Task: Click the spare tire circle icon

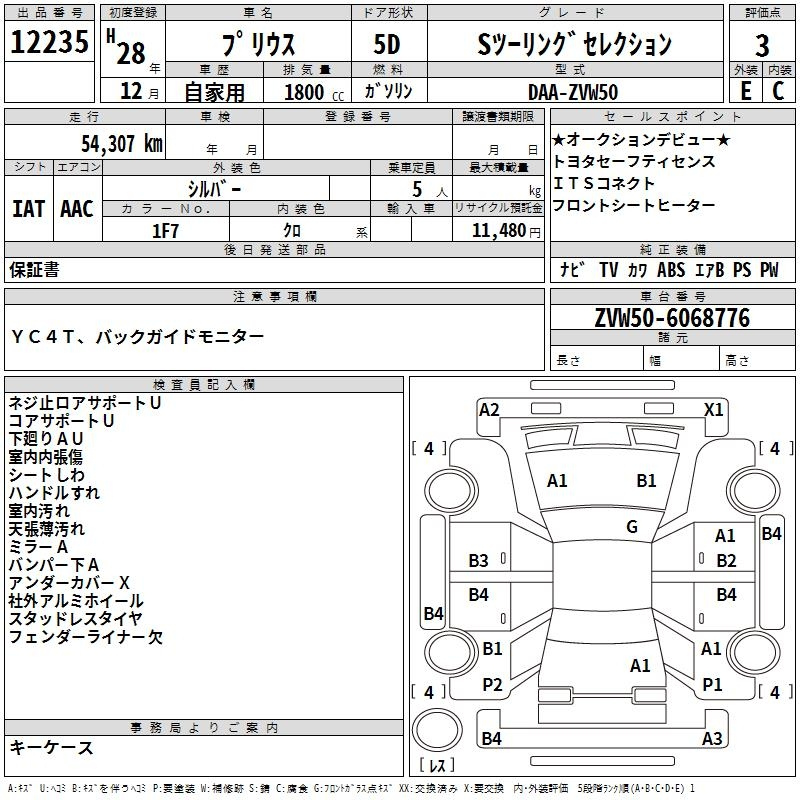Action: [437, 729]
